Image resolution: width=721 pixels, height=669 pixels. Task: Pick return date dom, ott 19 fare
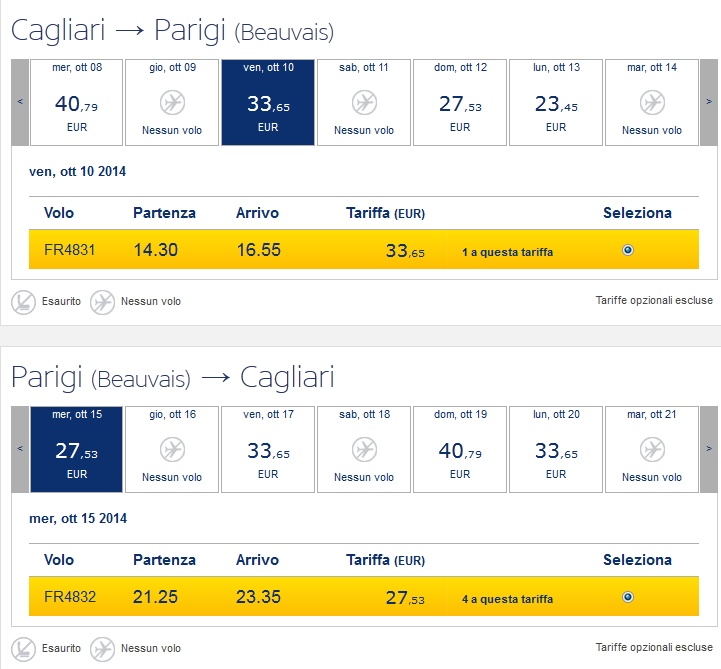click(460, 451)
